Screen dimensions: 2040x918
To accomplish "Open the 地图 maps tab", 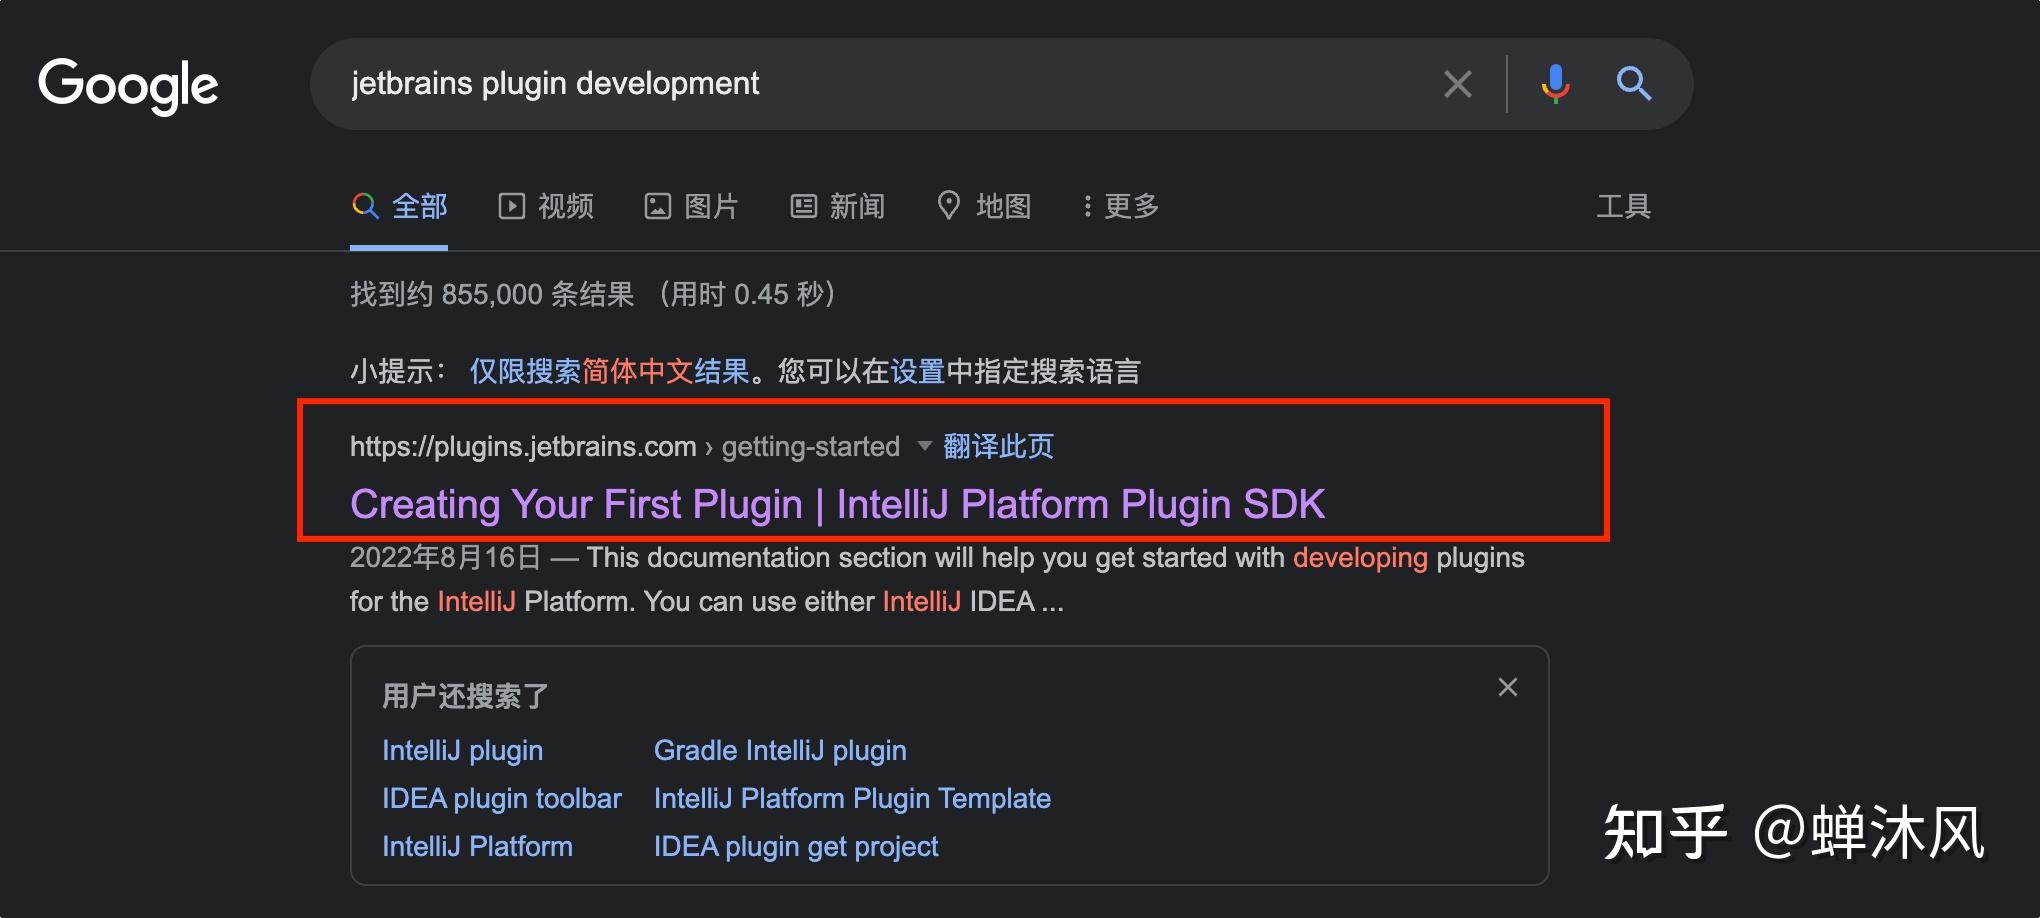I will coord(984,206).
